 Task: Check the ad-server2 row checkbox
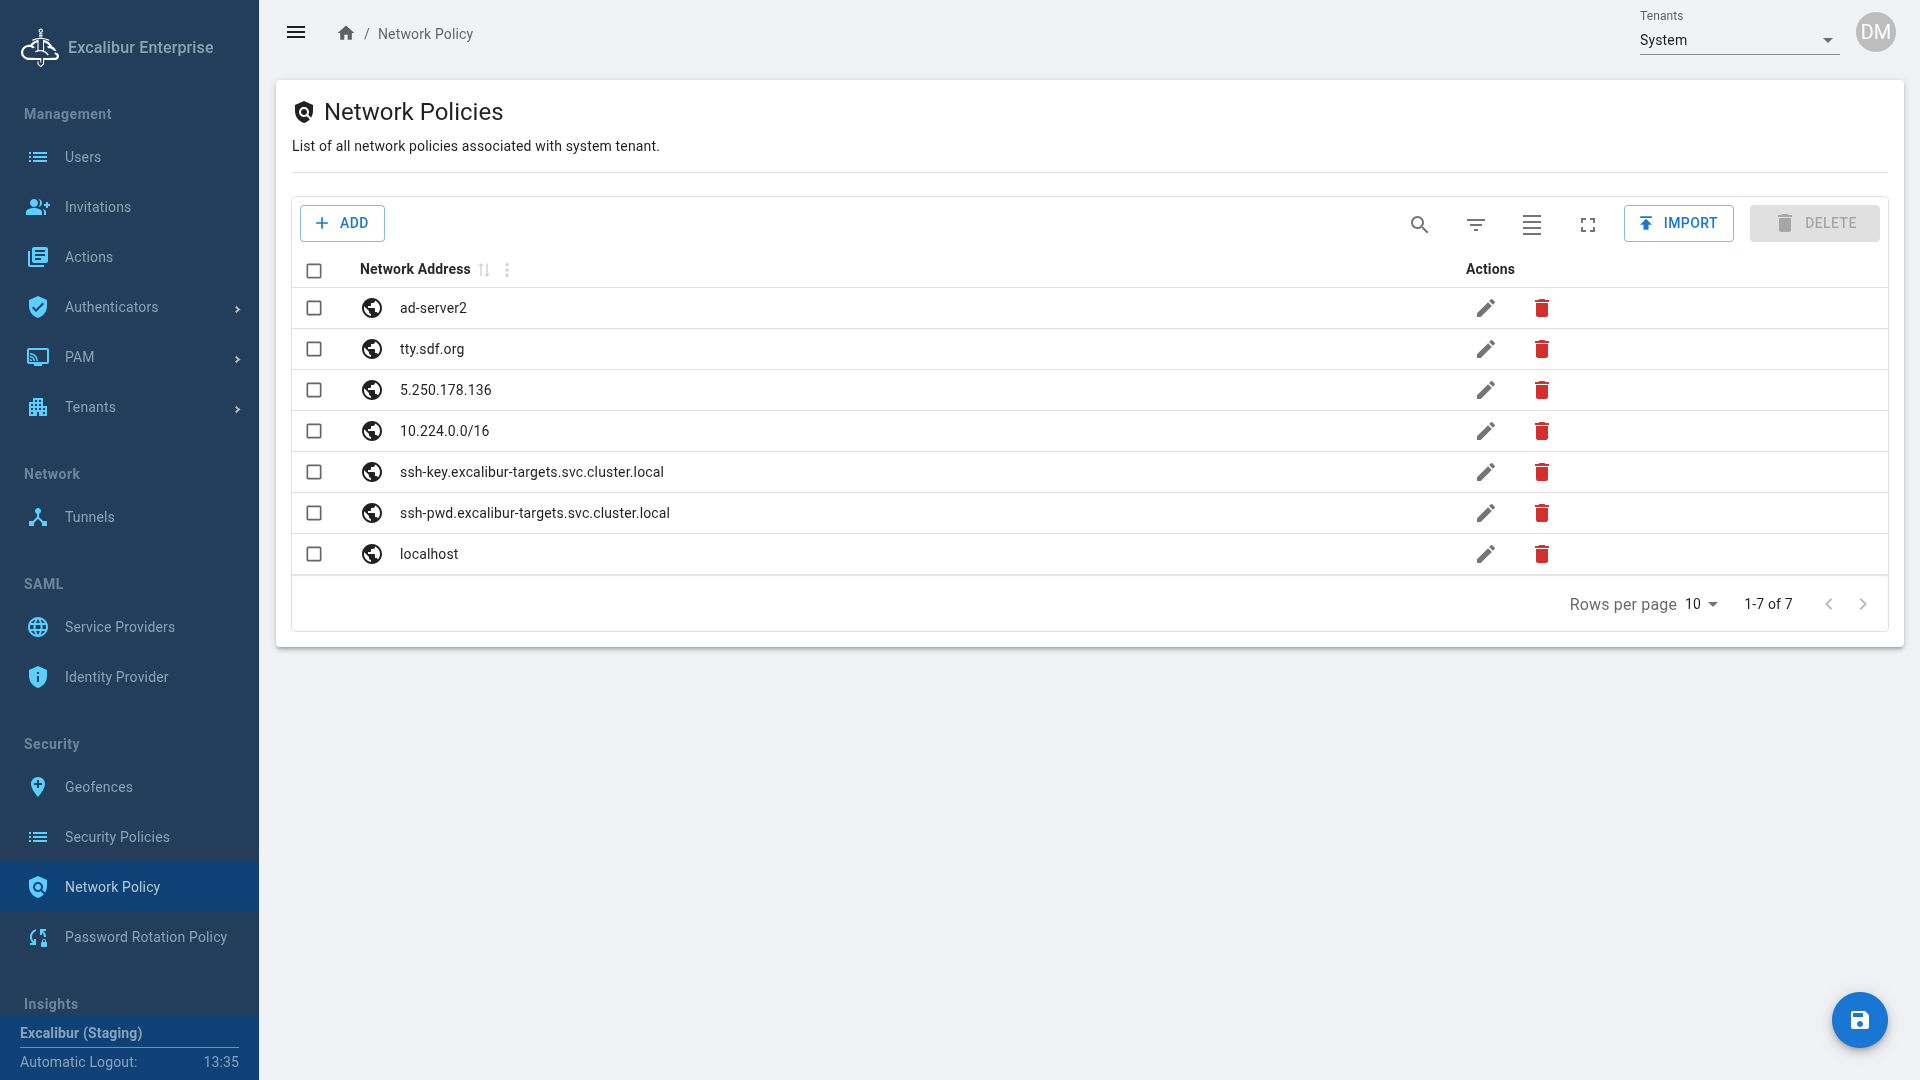click(314, 308)
